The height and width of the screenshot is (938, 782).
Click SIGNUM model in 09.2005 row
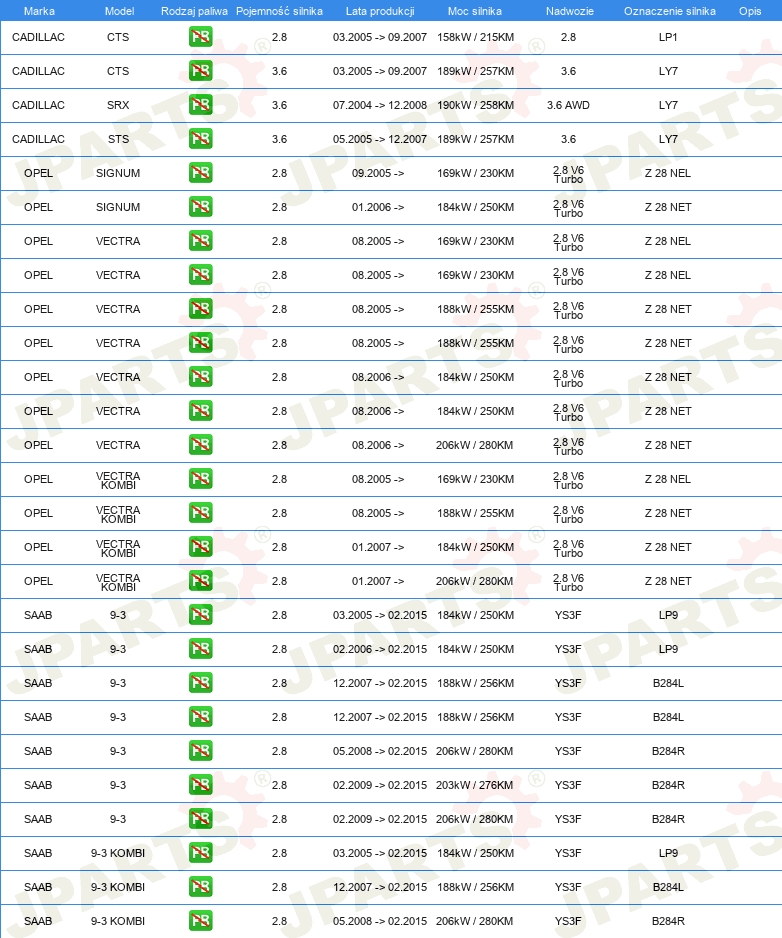(118, 173)
